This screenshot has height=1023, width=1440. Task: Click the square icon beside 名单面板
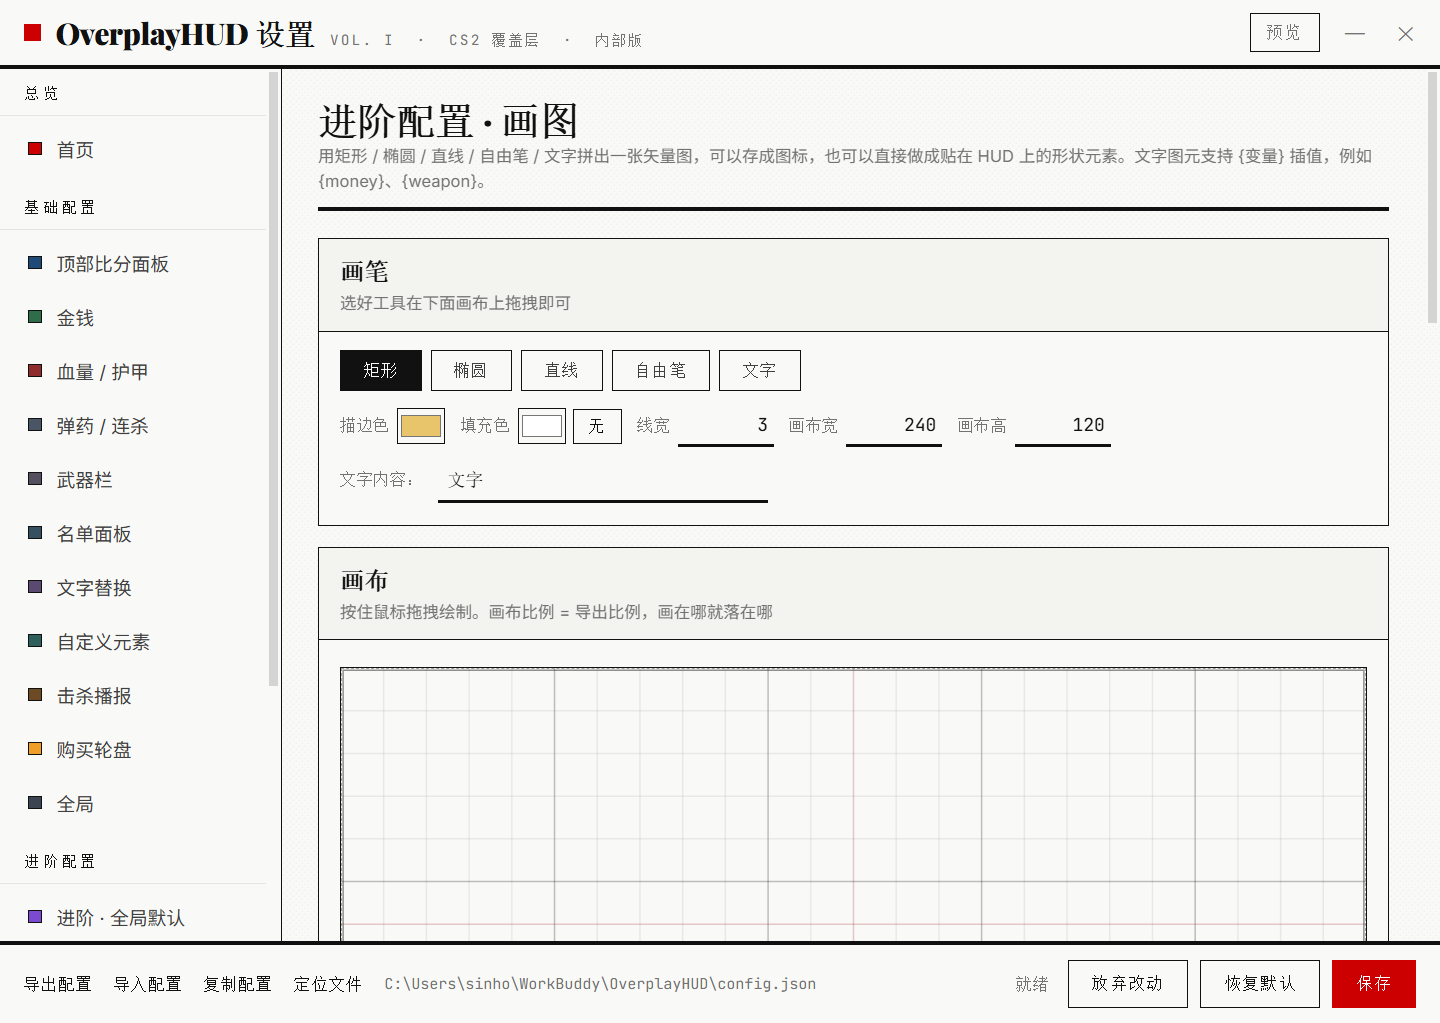(35, 533)
